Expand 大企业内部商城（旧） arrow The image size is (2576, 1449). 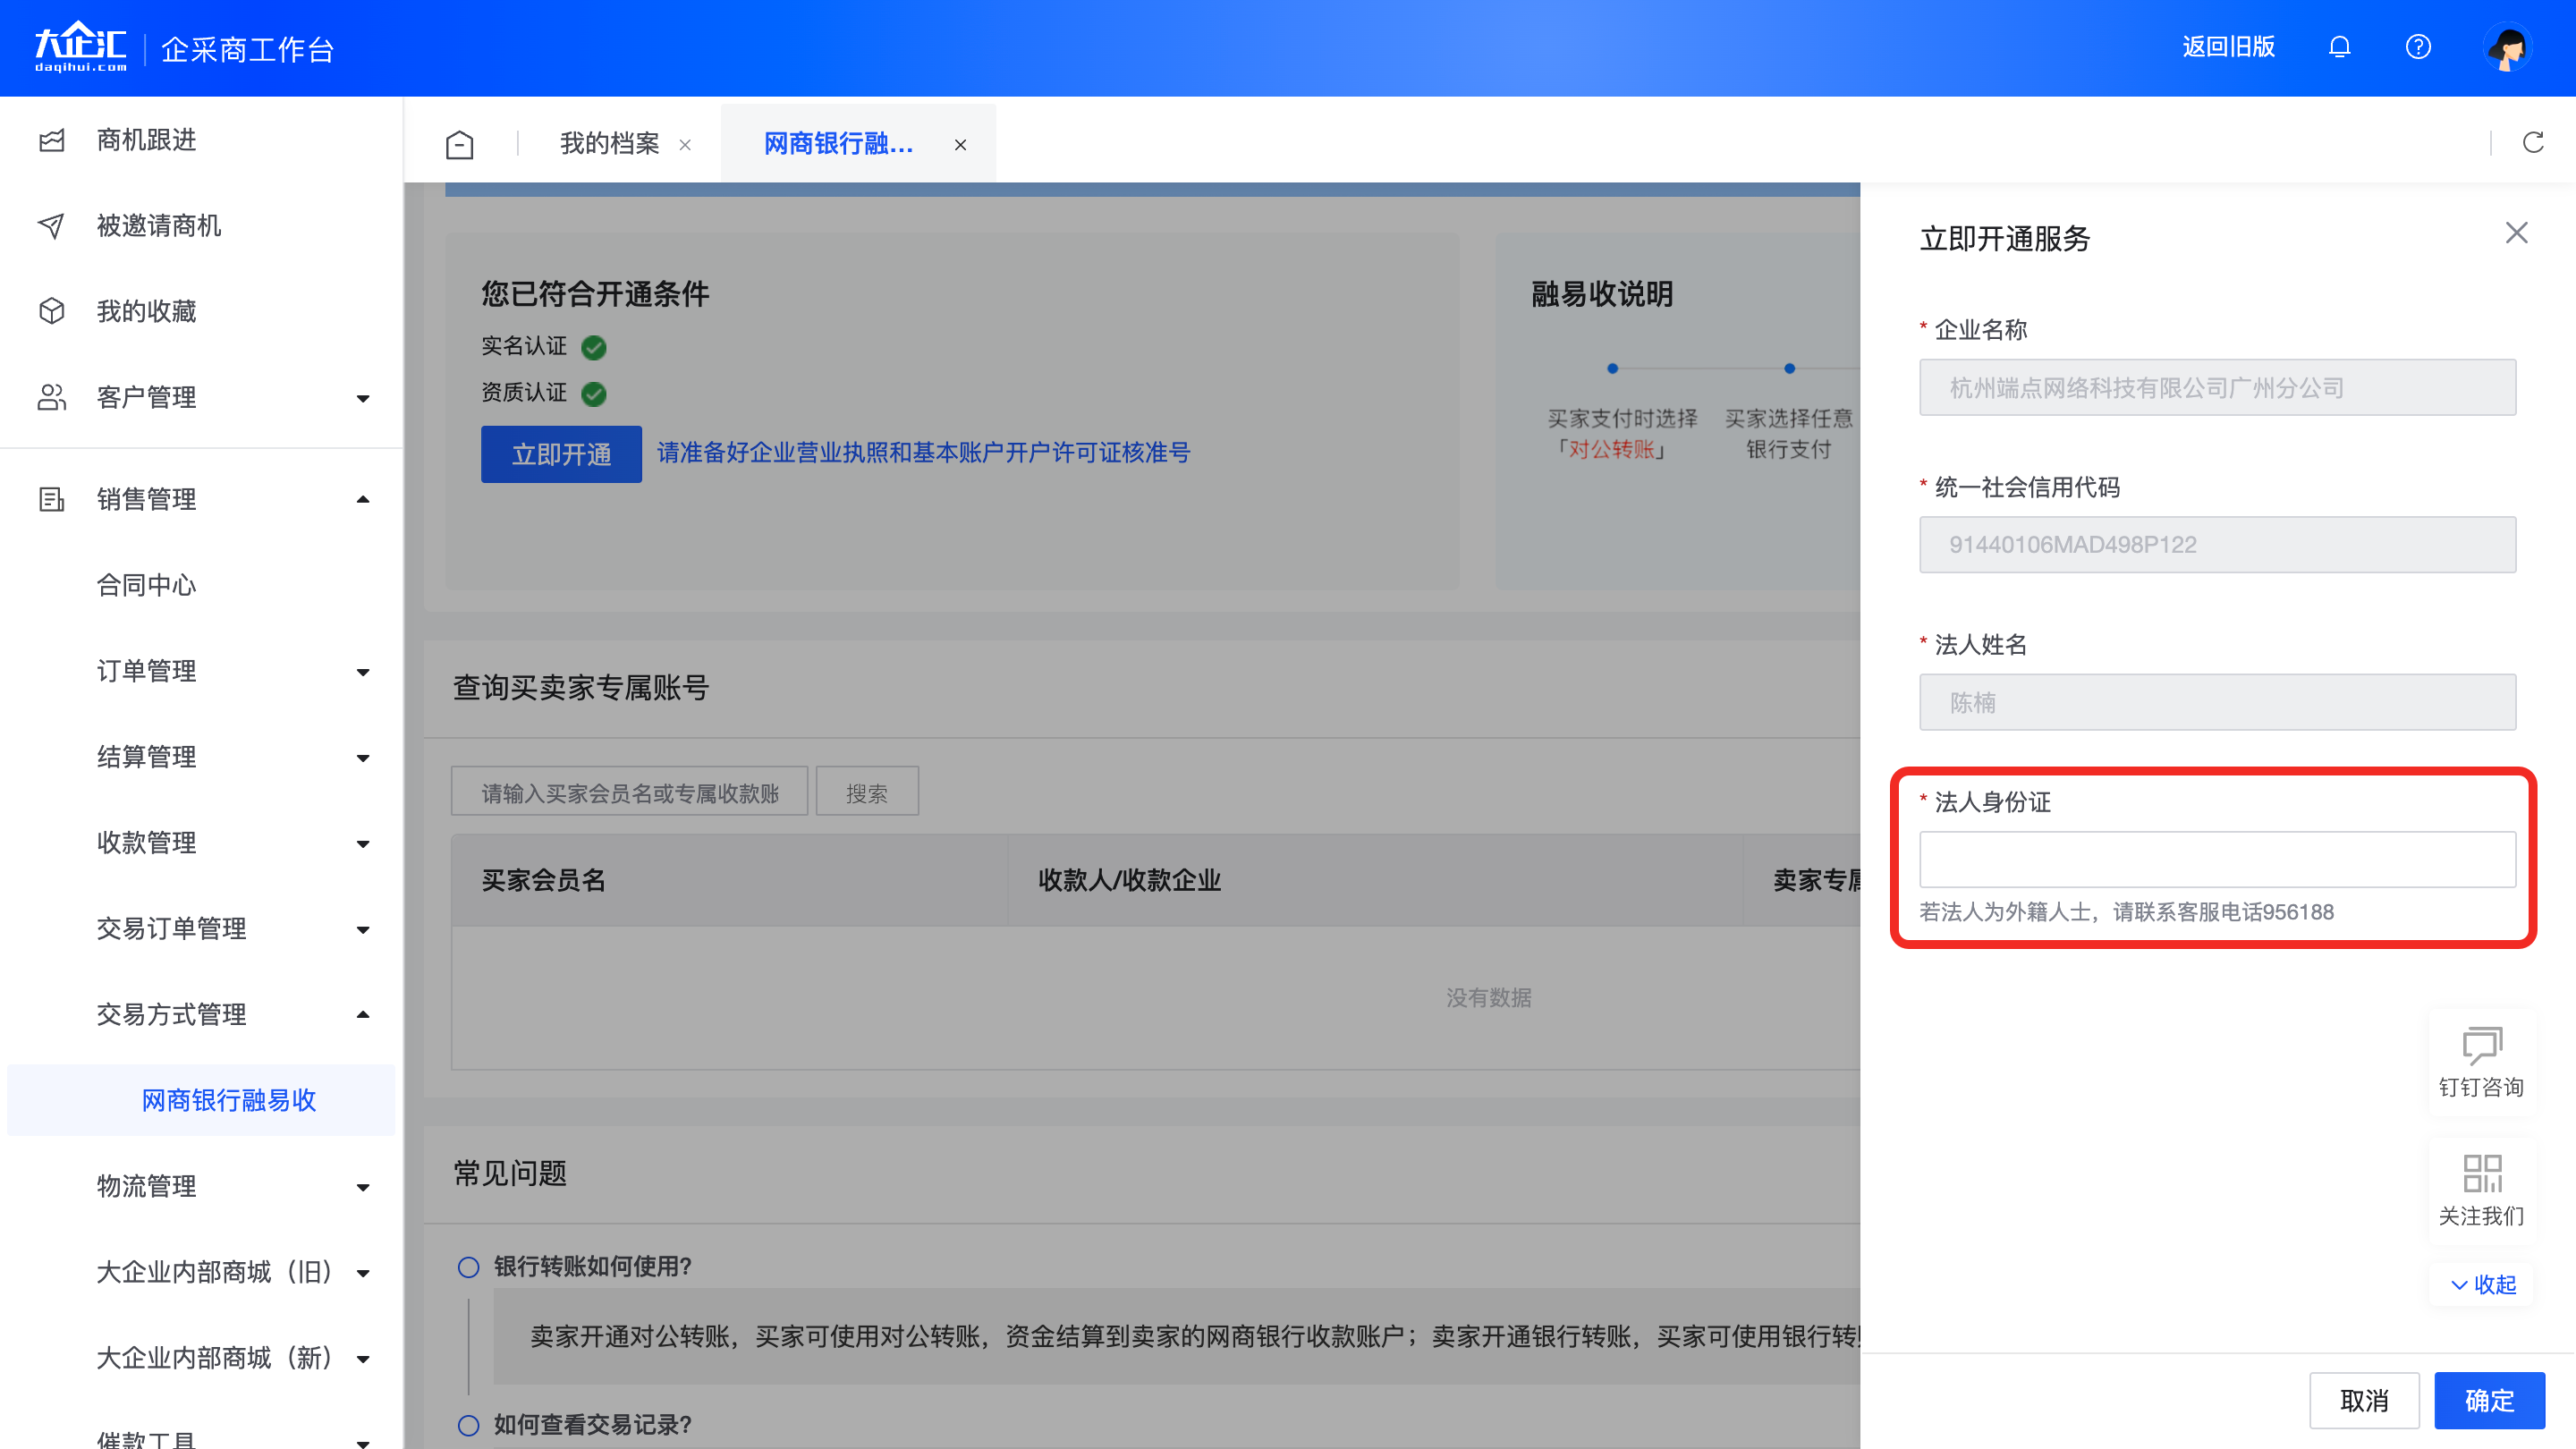coord(363,1274)
